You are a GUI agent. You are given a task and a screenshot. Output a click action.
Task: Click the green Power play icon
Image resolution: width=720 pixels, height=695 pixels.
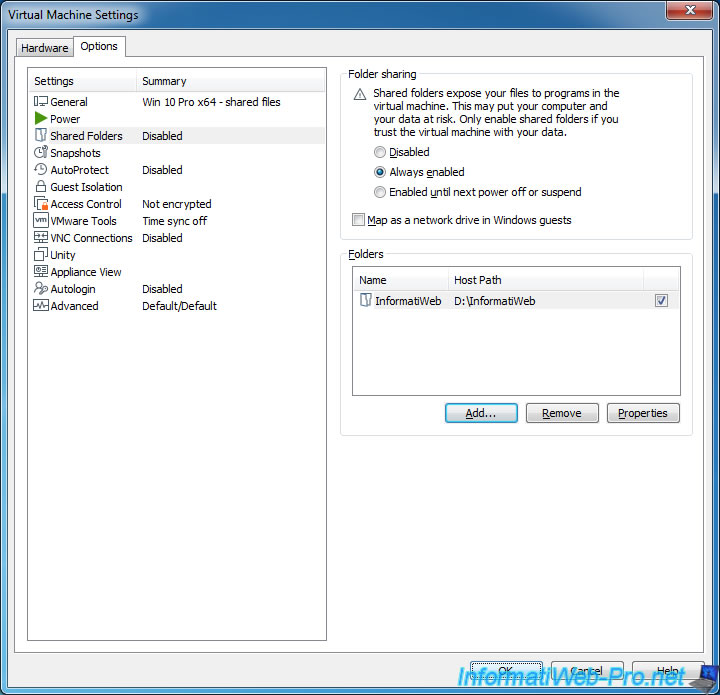[41, 119]
